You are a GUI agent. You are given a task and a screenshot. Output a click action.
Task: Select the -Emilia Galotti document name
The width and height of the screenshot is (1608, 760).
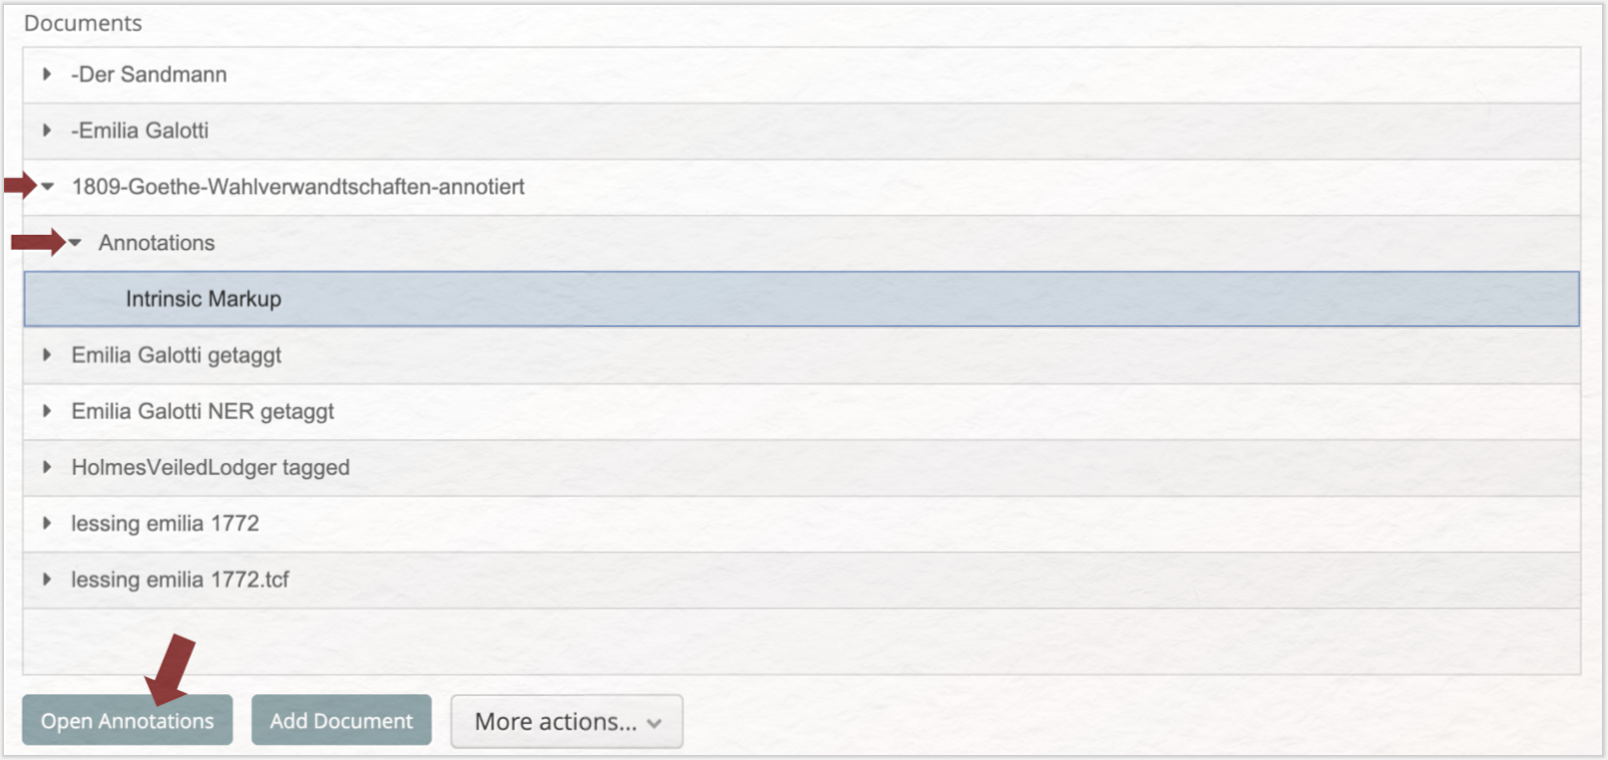pos(140,130)
